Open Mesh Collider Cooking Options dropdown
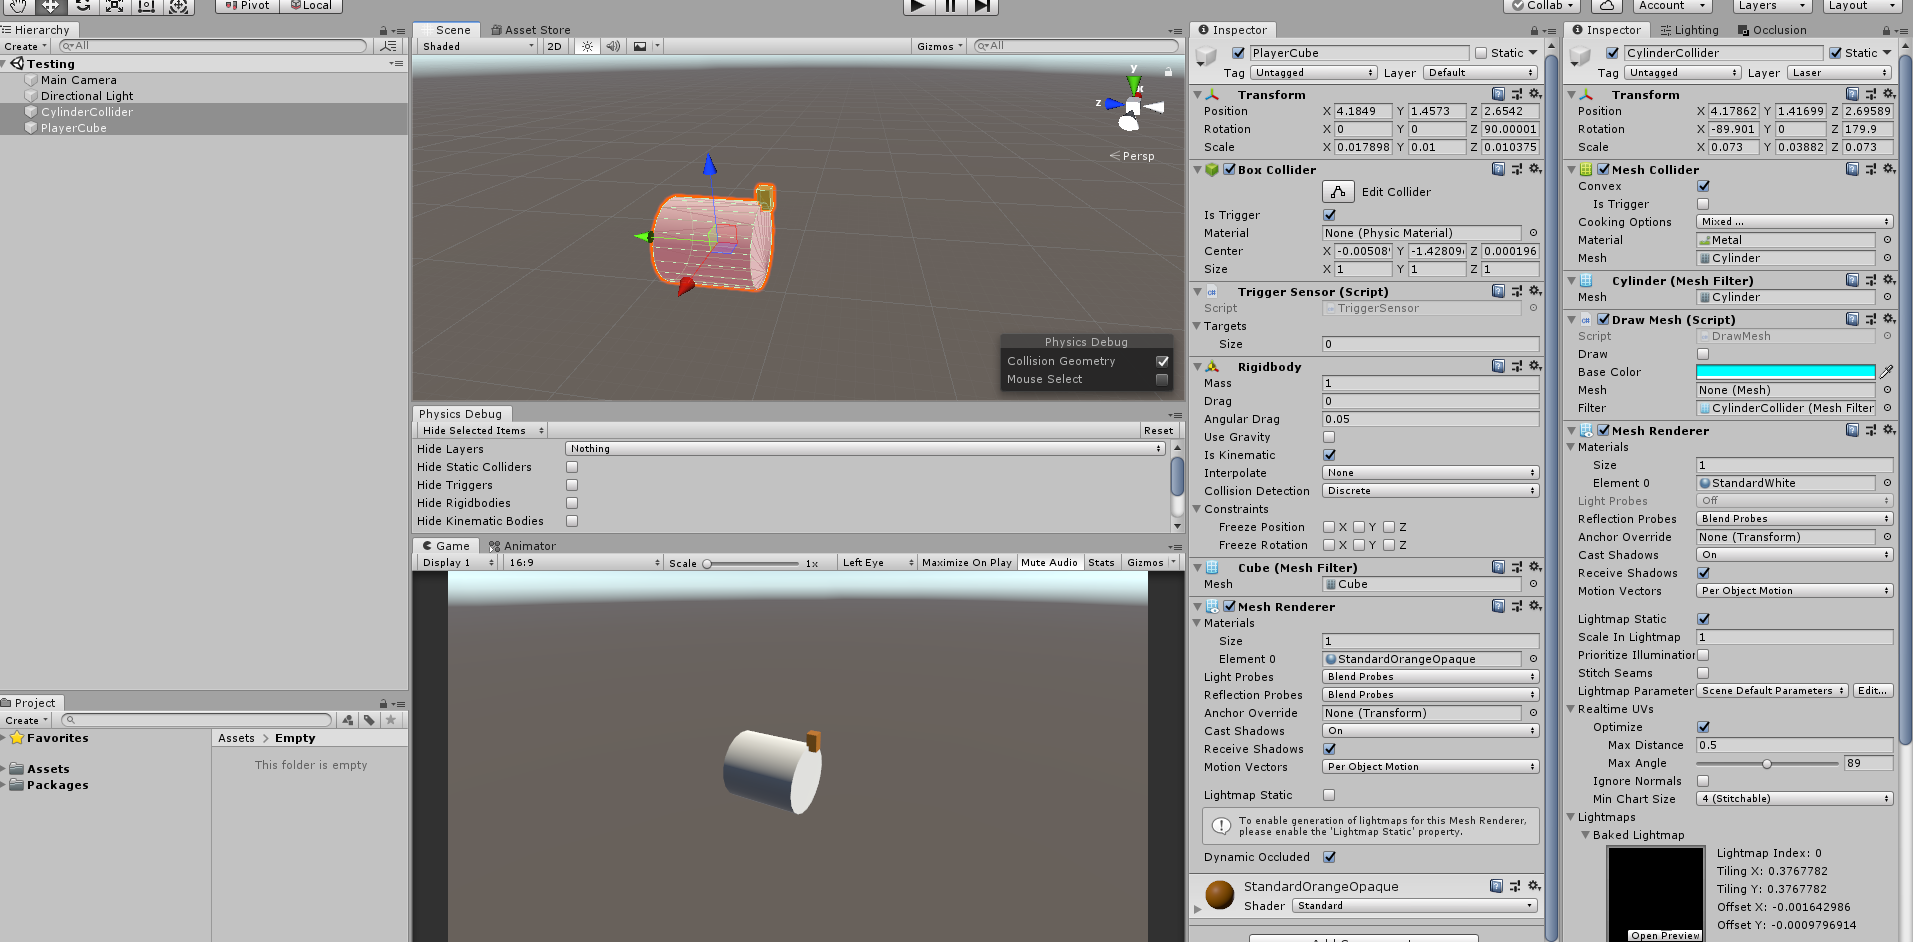 pyautogui.click(x=1794, y=222)
